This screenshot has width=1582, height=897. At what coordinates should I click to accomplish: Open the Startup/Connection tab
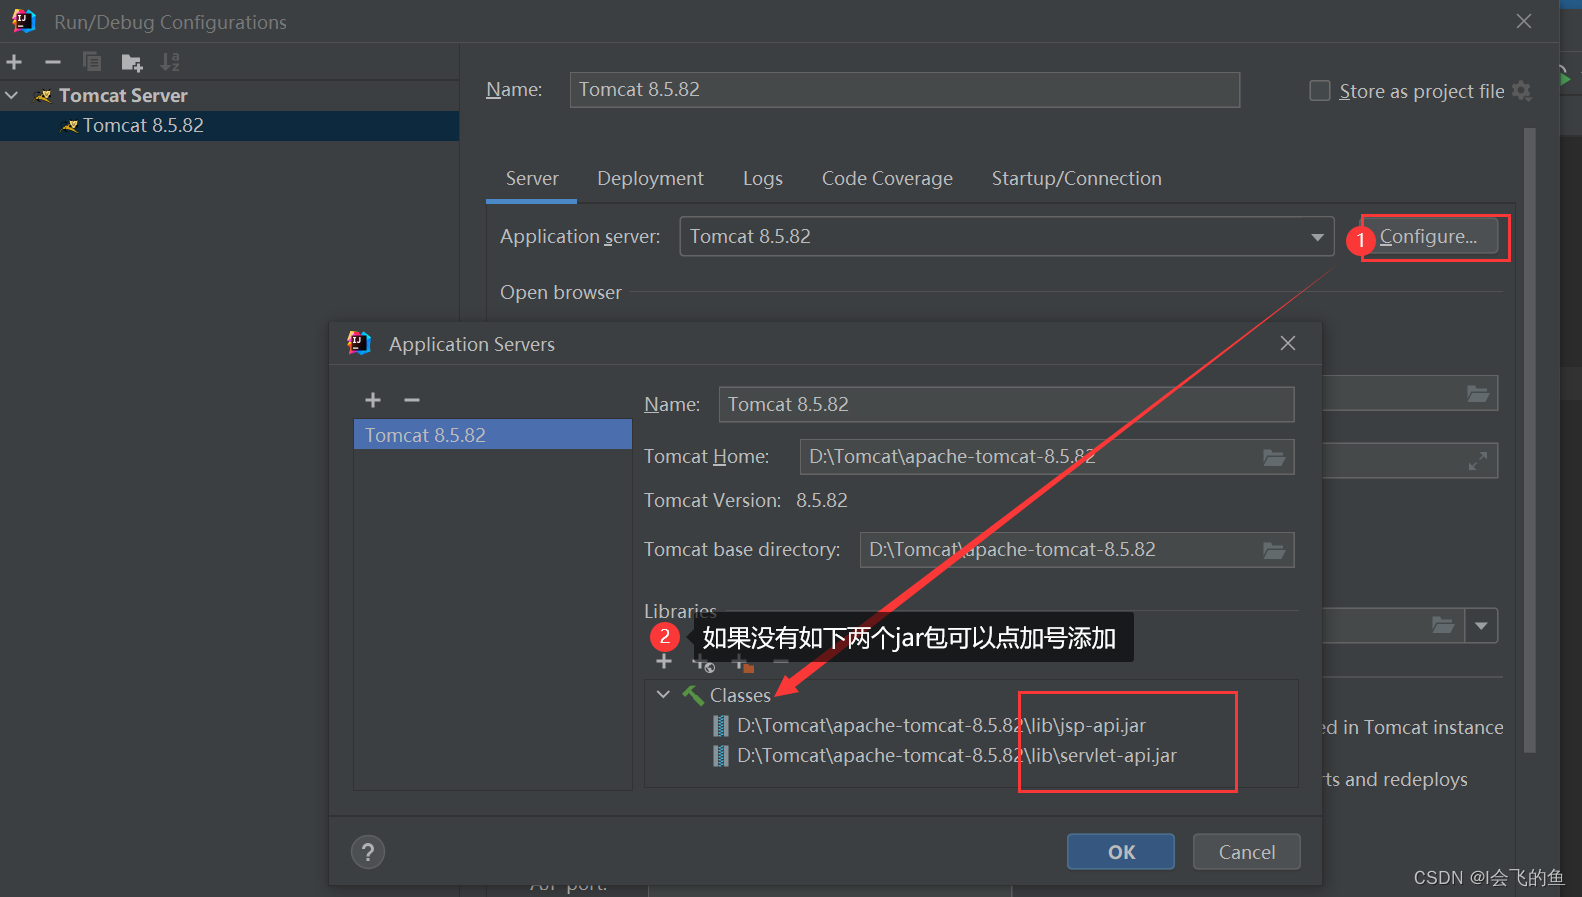(x=1076, y=179)
